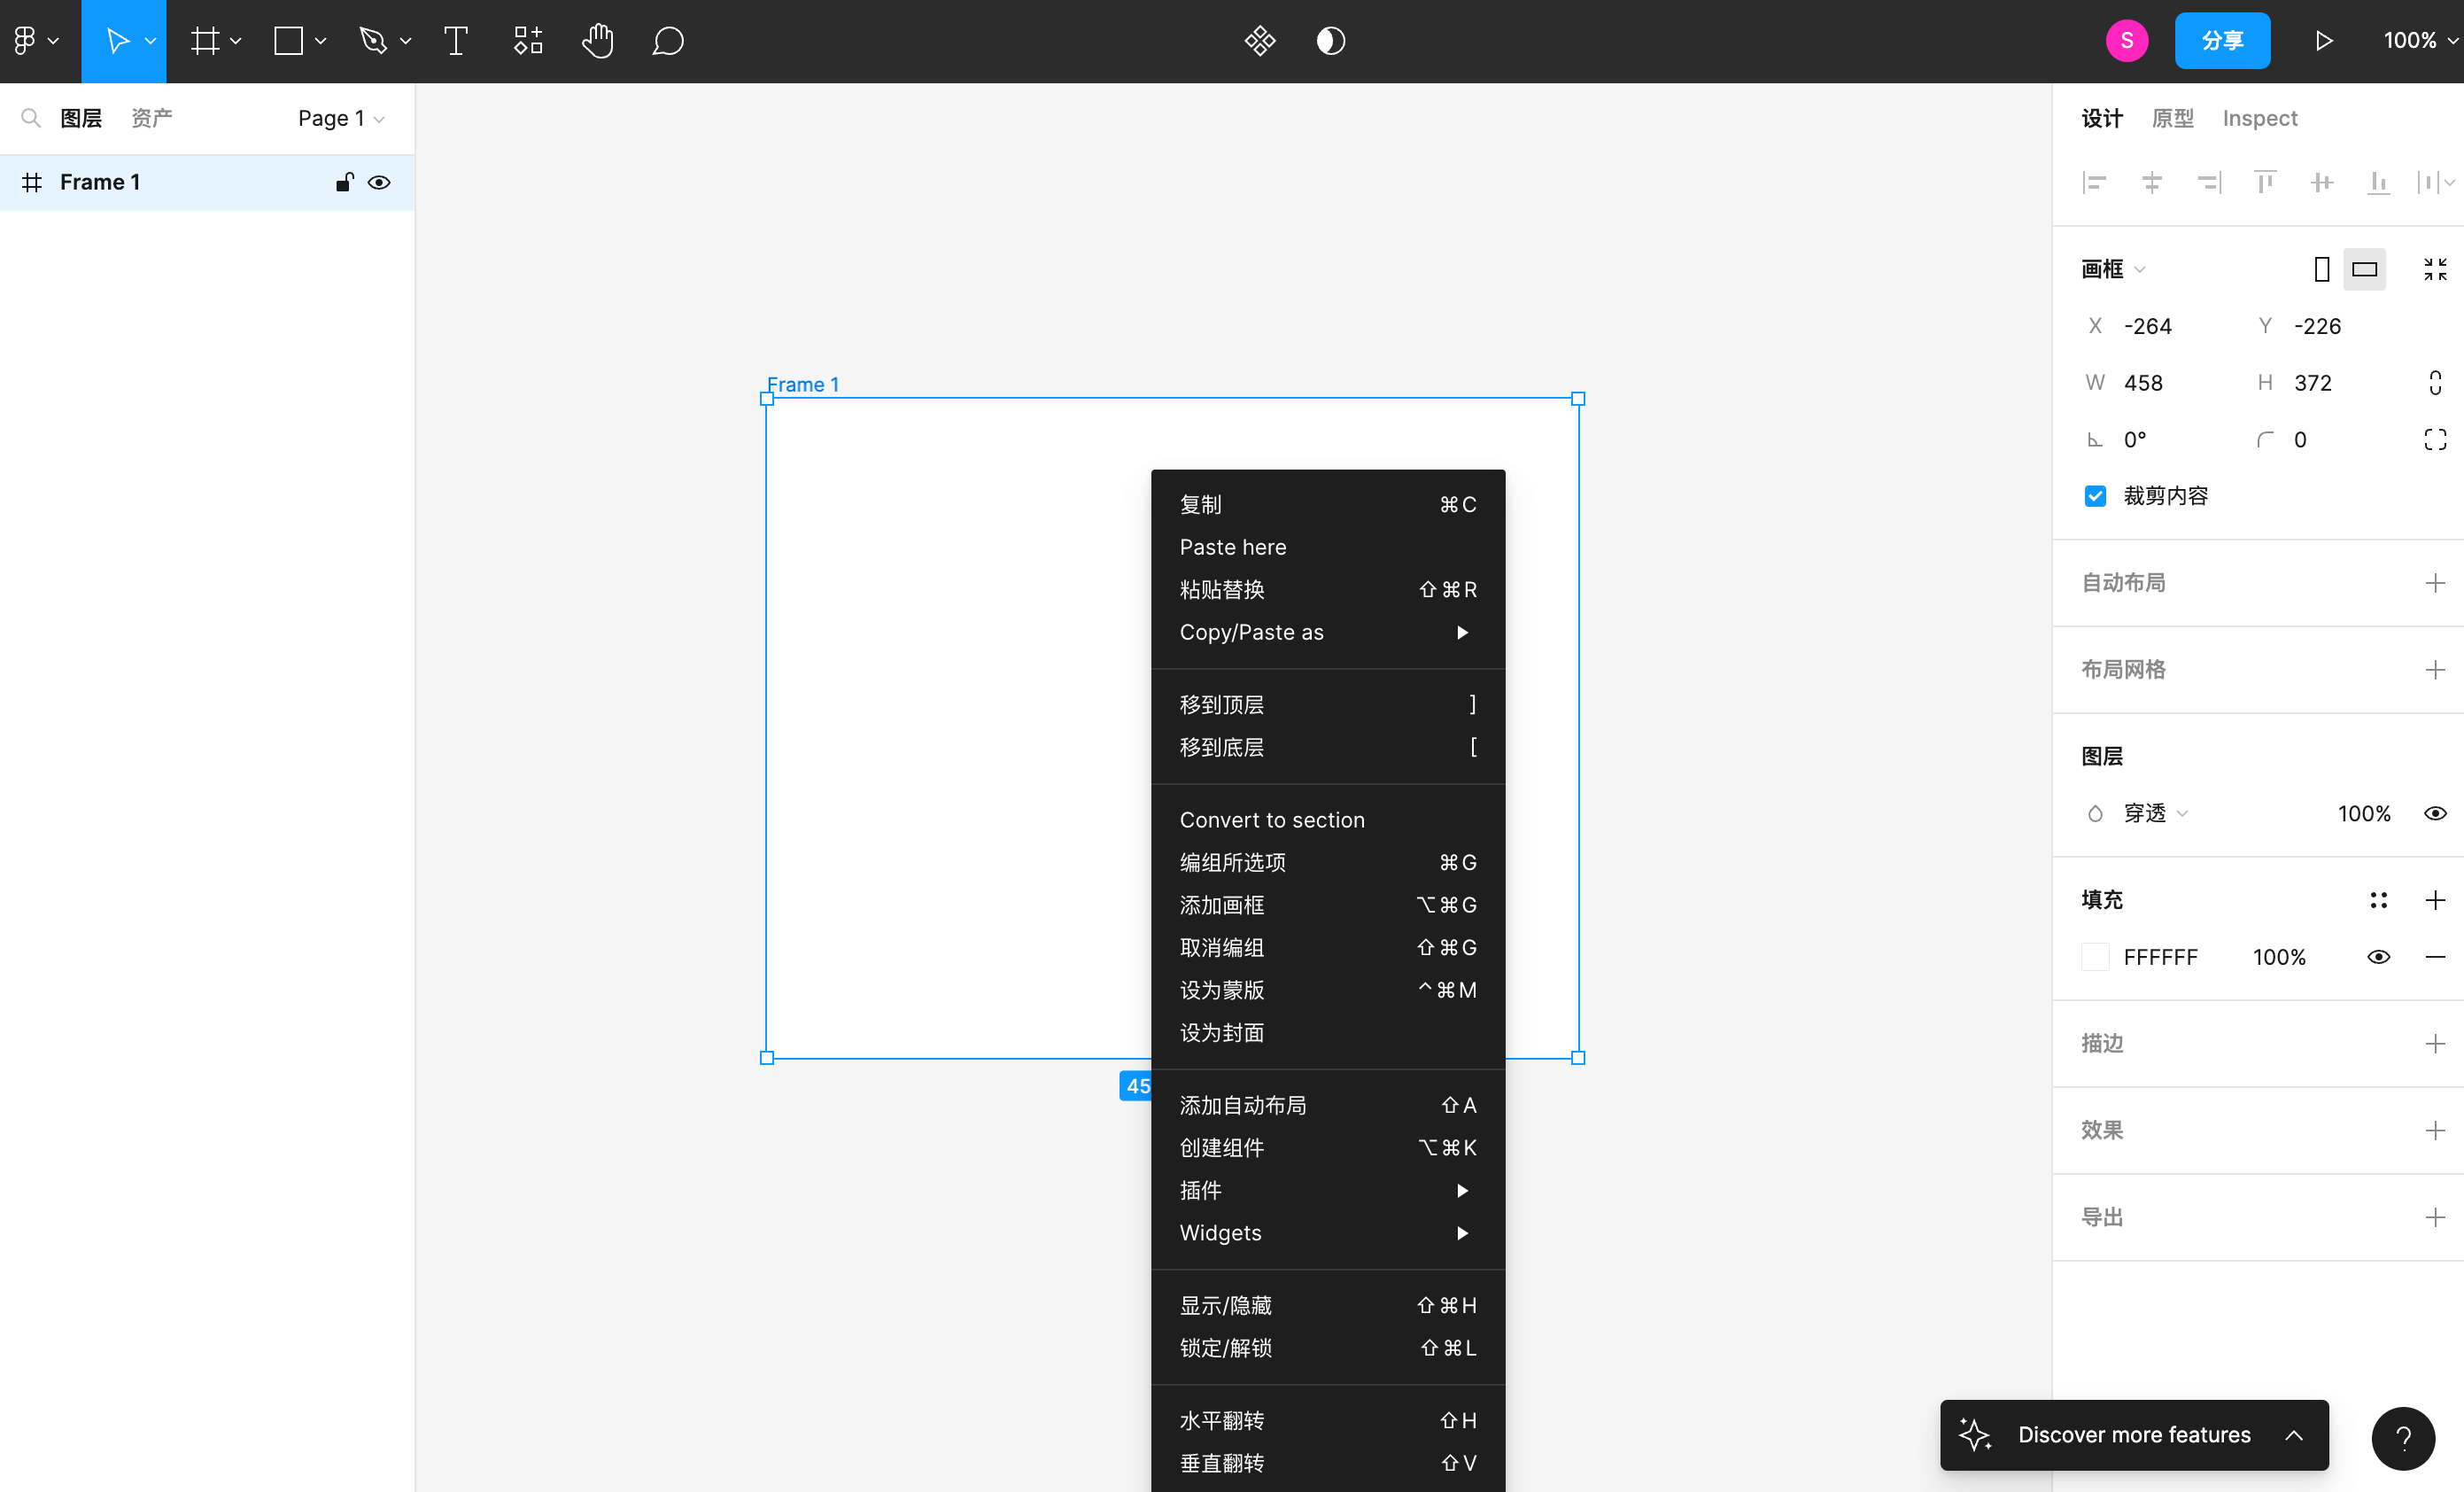Toggle constrain proportions link icon
2464x1492 pixels.
pos(2435,383)
